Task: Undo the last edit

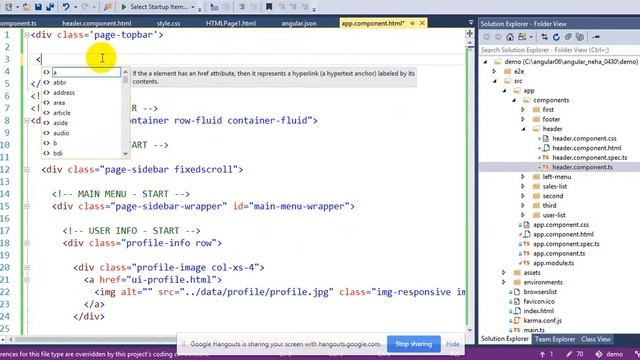Action: (x=66, y=7)
